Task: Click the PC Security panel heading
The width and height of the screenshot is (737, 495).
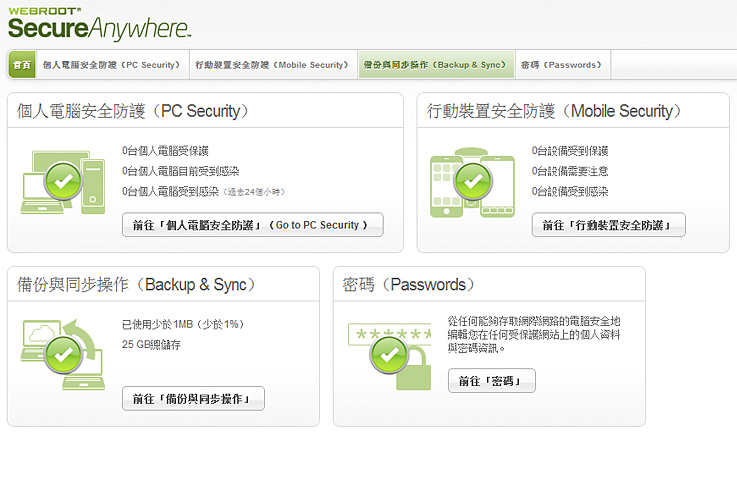Action: point(133,111)
